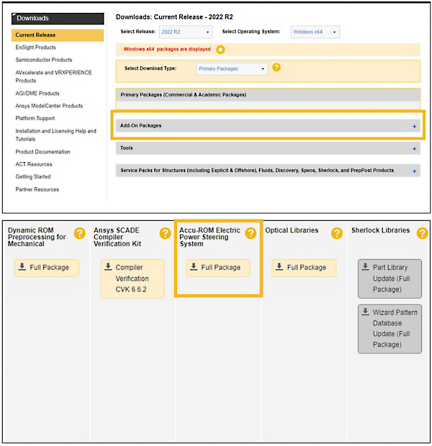Open Product Documentation link in sidebar
Viewport: 432px width, 446px height.
tap(43, 152)
